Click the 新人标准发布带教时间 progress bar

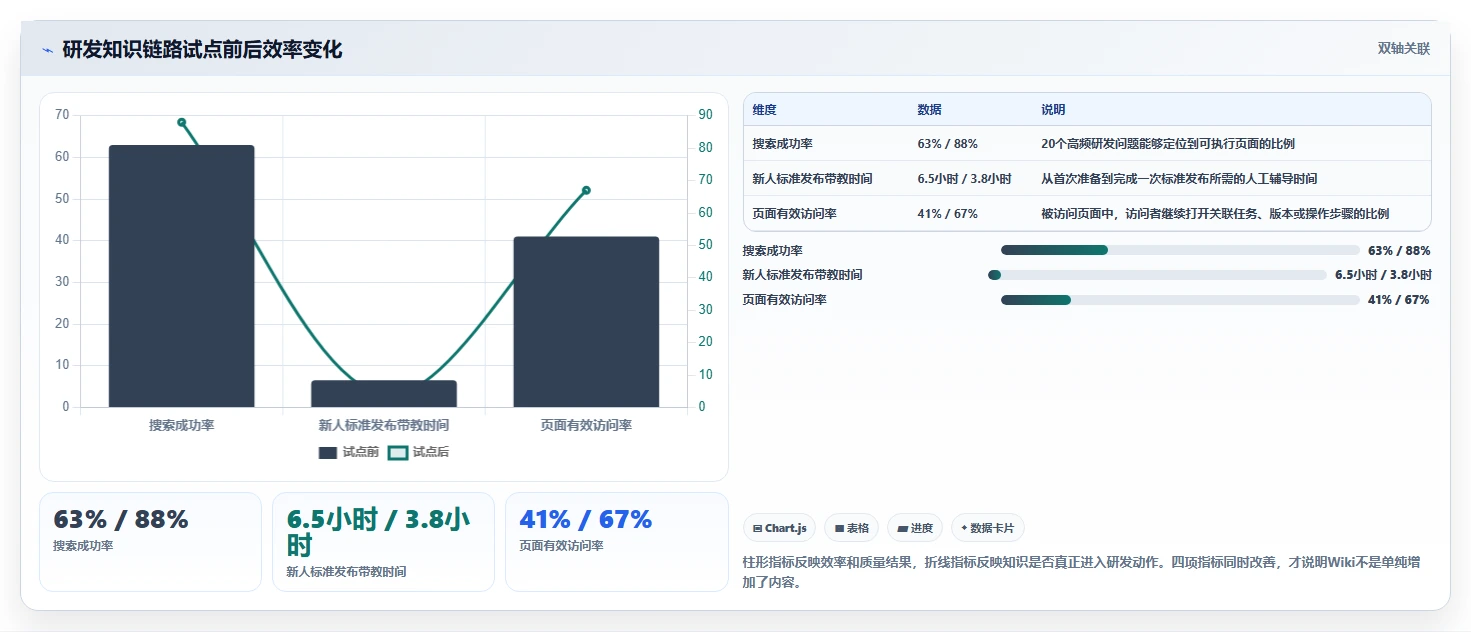point(1157,275)
